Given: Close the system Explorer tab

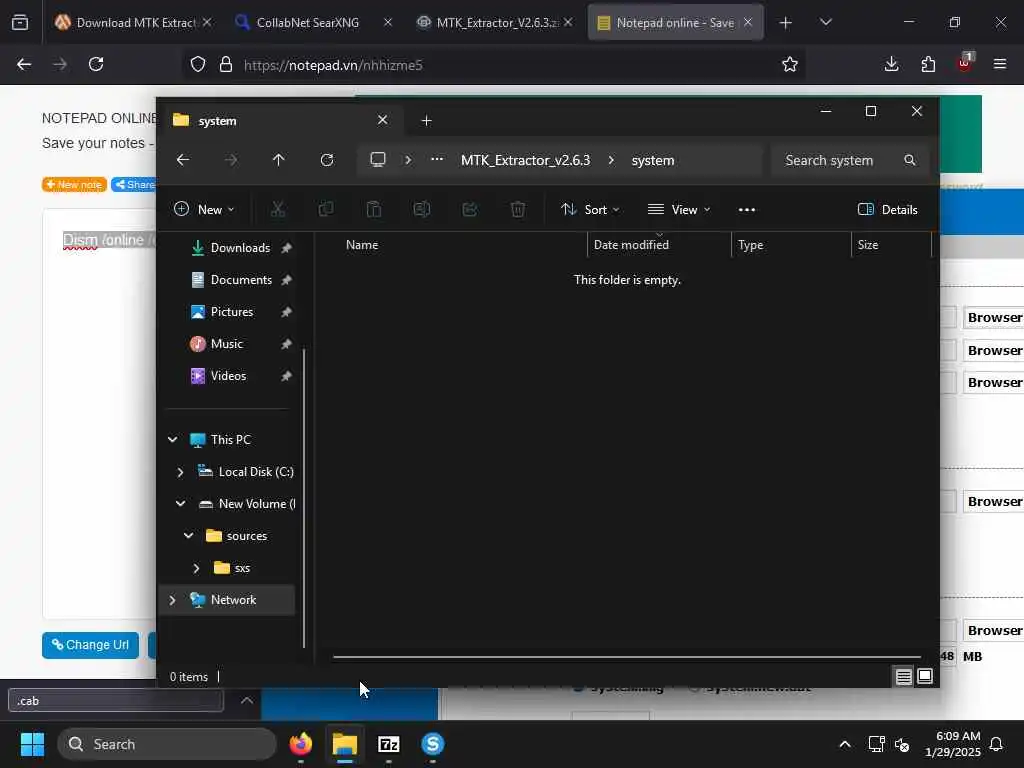Looking at the screenshot, I should click(x=383, y=120).
